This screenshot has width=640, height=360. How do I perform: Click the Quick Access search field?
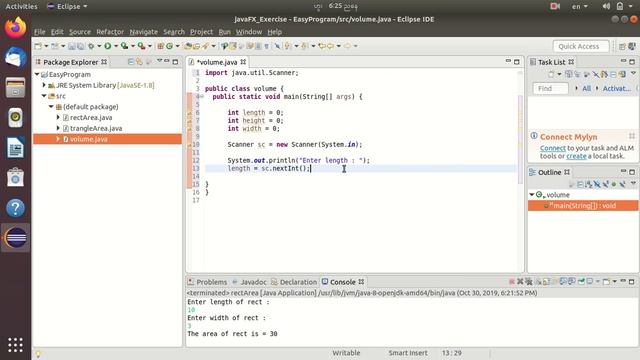click(x=581, y=47)
